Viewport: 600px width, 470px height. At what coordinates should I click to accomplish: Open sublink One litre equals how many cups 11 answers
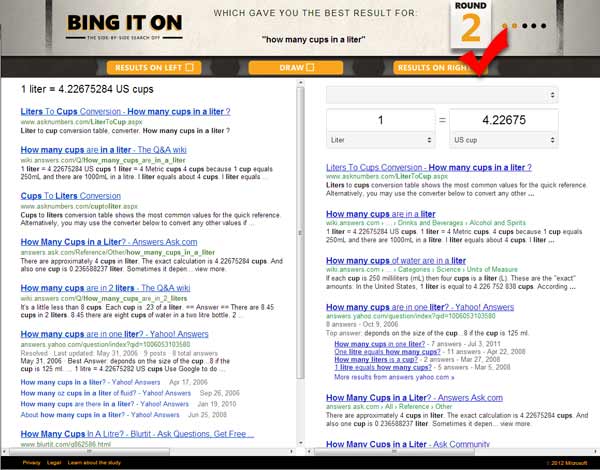[x=387, y=352]
